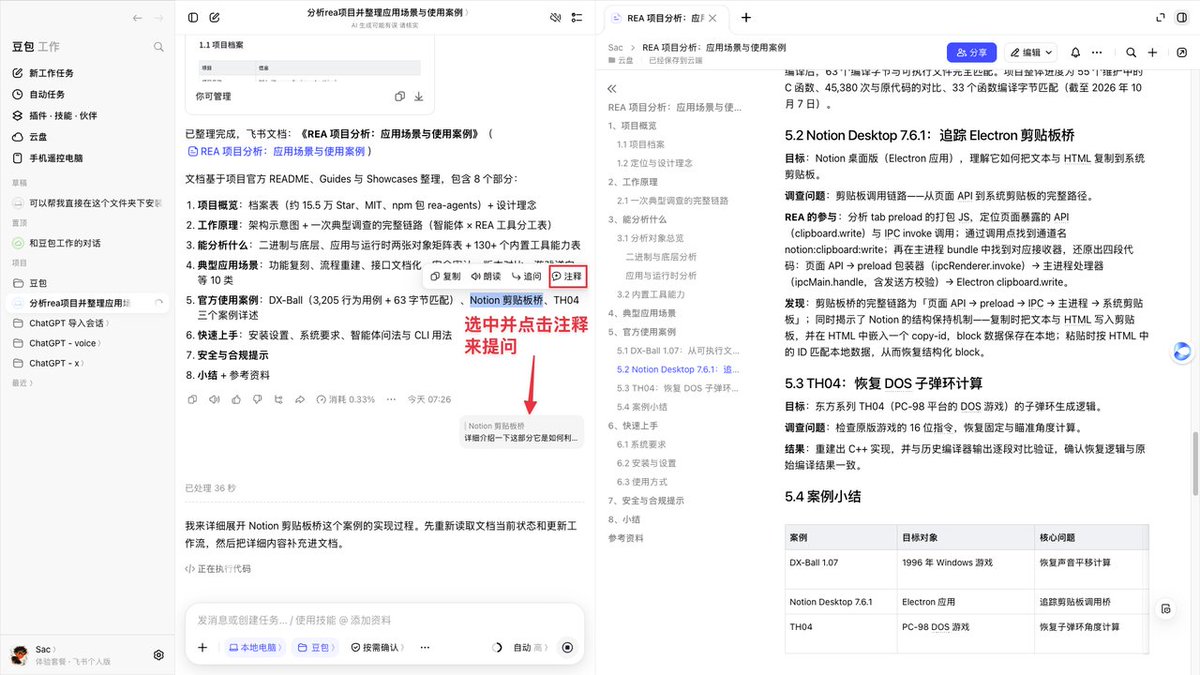The width and height of the screenshot is (1200, 675).
Task: Open the REA 项目分析 Feishu document link
Action: 276,151
